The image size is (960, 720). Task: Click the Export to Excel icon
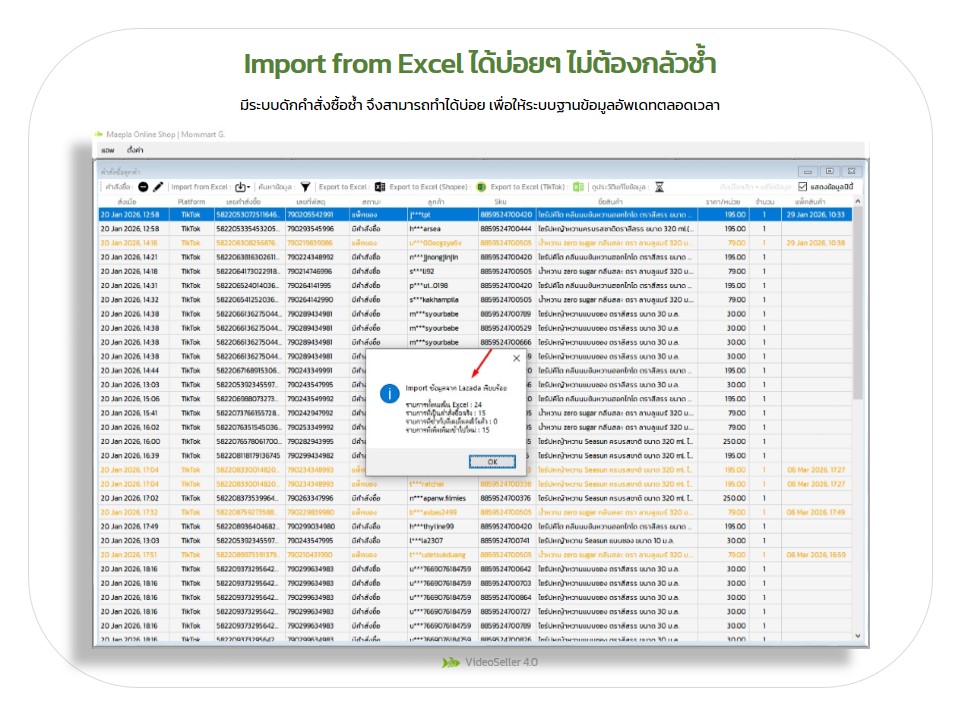pyautogui.click(x=380, y=187)
